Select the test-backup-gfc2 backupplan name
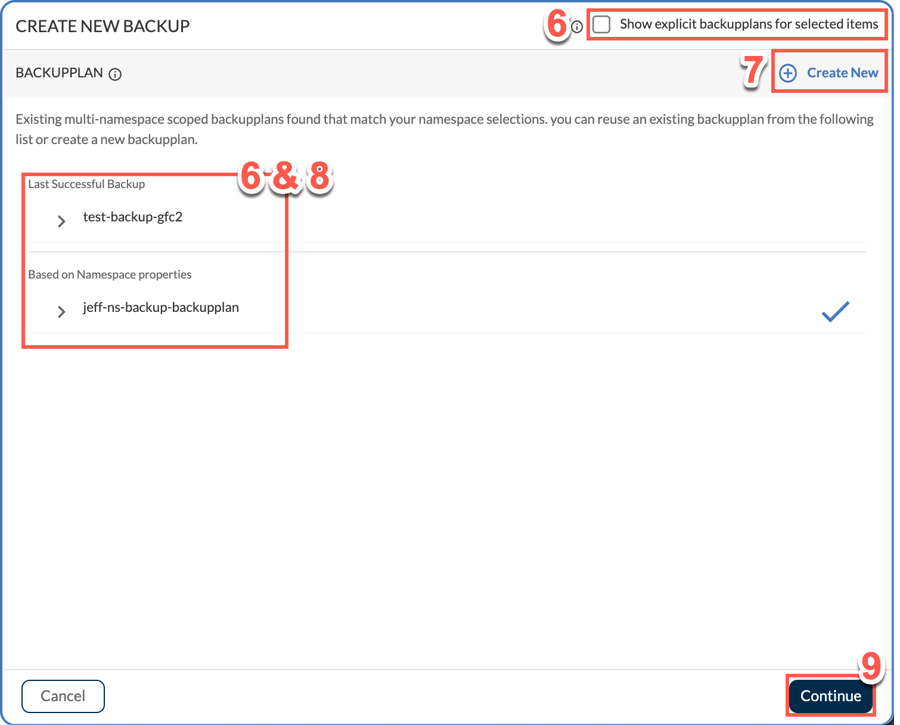The image size is (900, 725). [x=133, y=217]
